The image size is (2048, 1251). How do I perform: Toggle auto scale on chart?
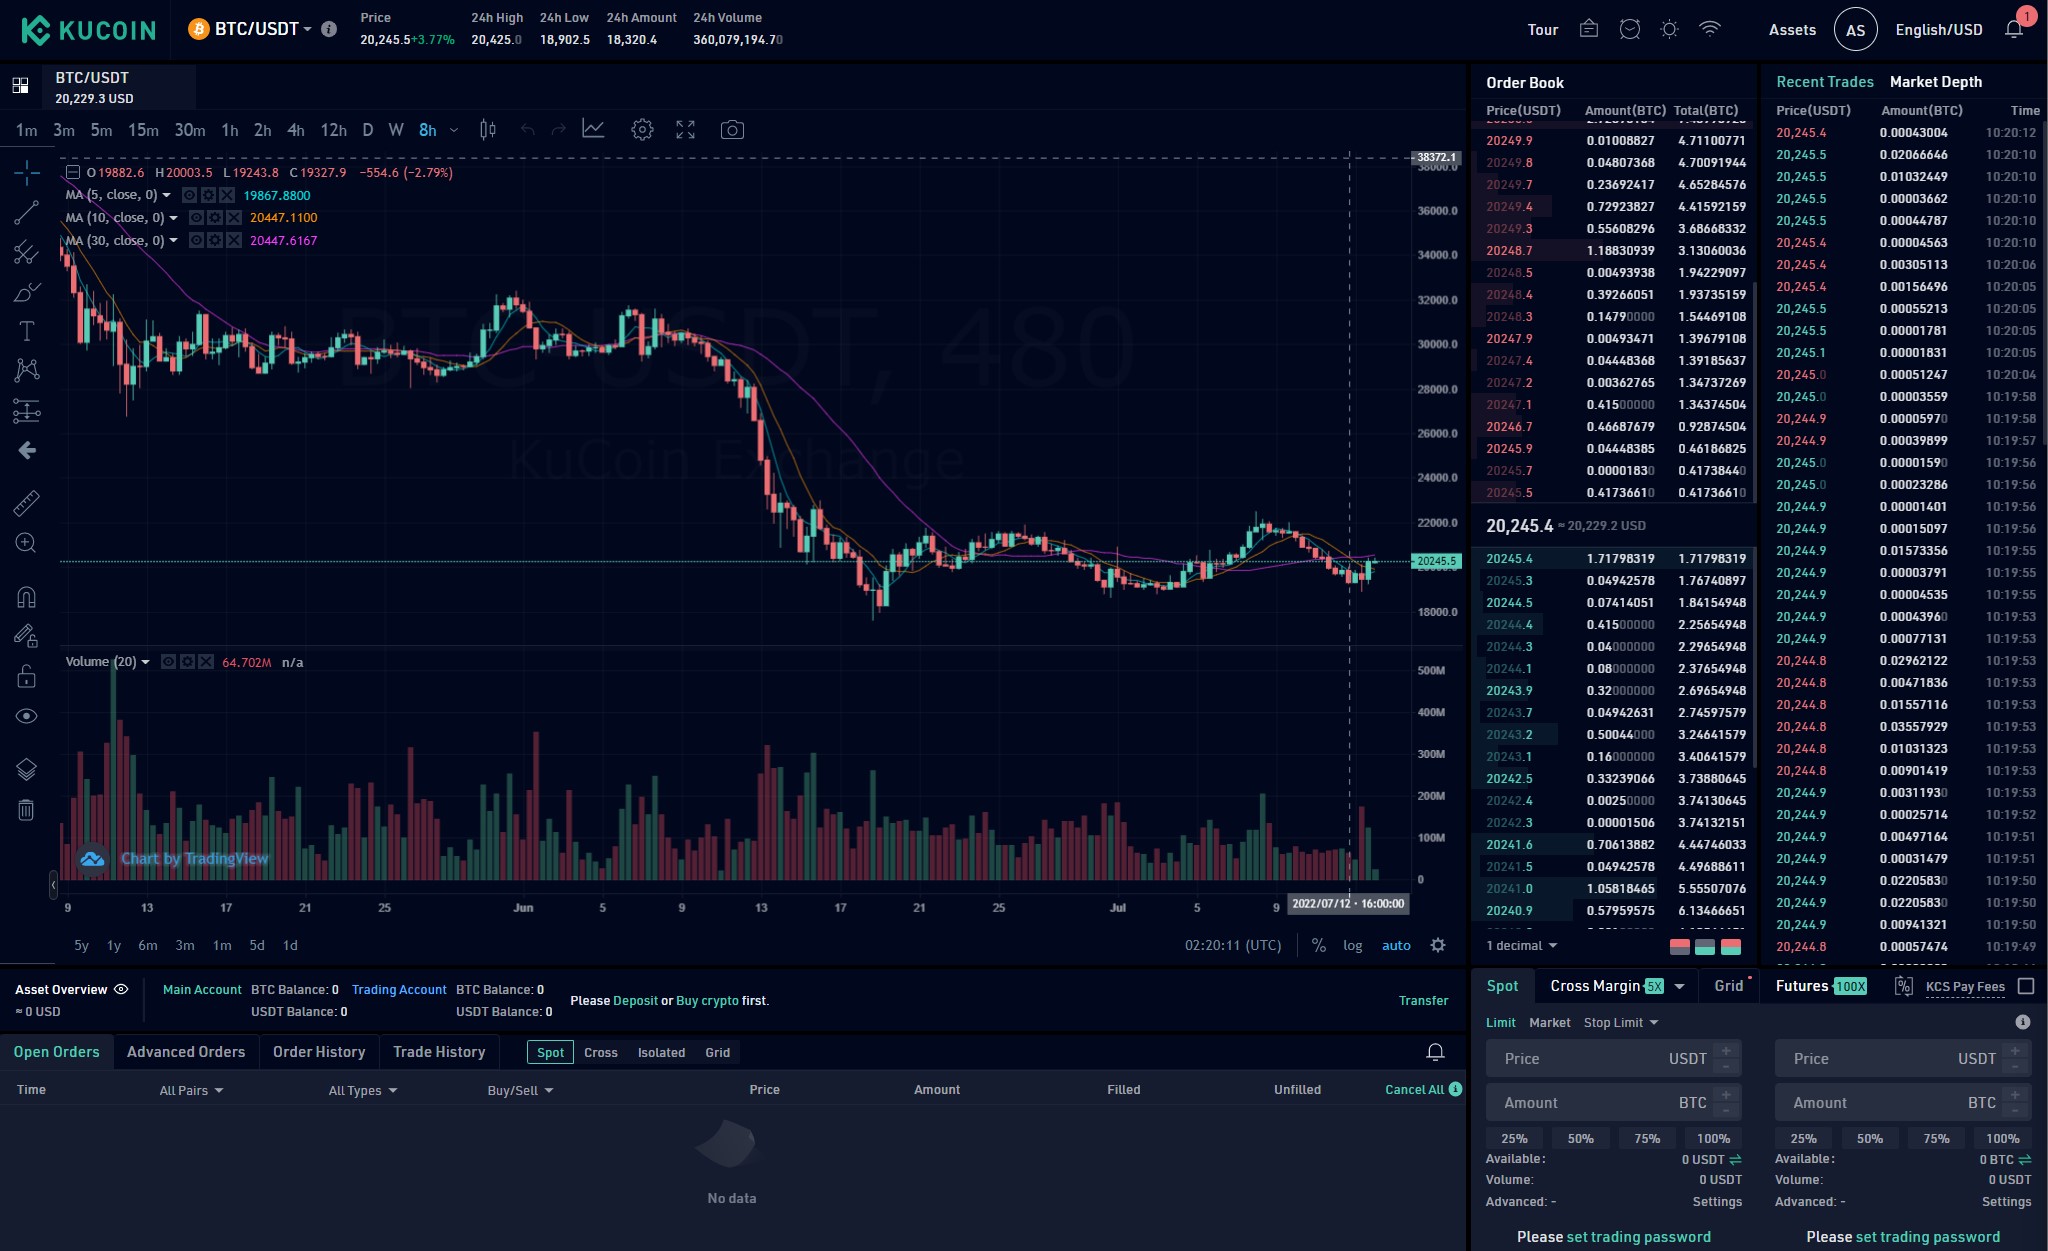[x=1396, y=945]
